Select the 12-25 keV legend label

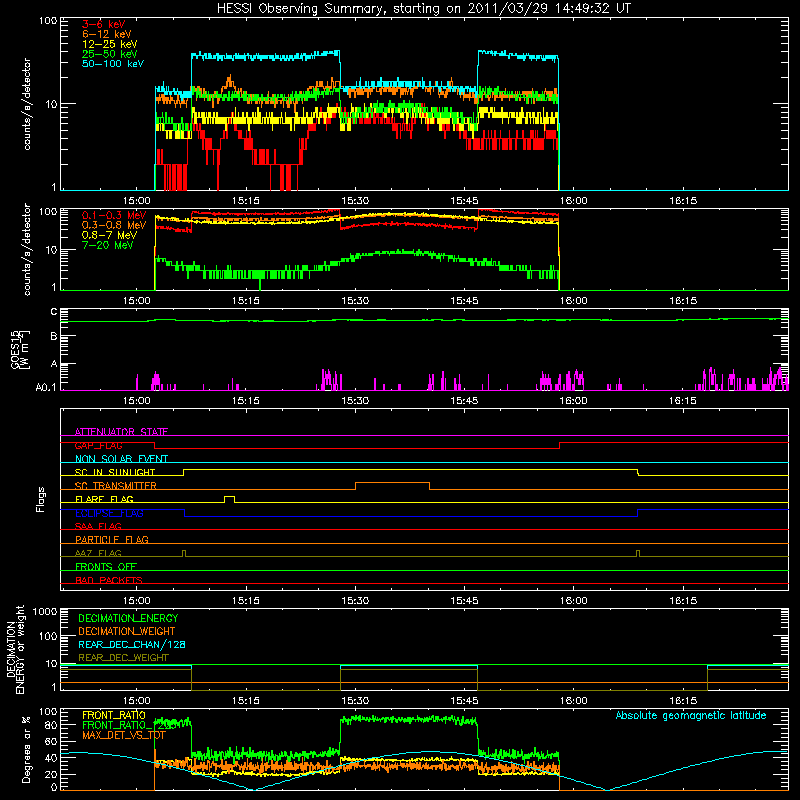click(110, 44)
